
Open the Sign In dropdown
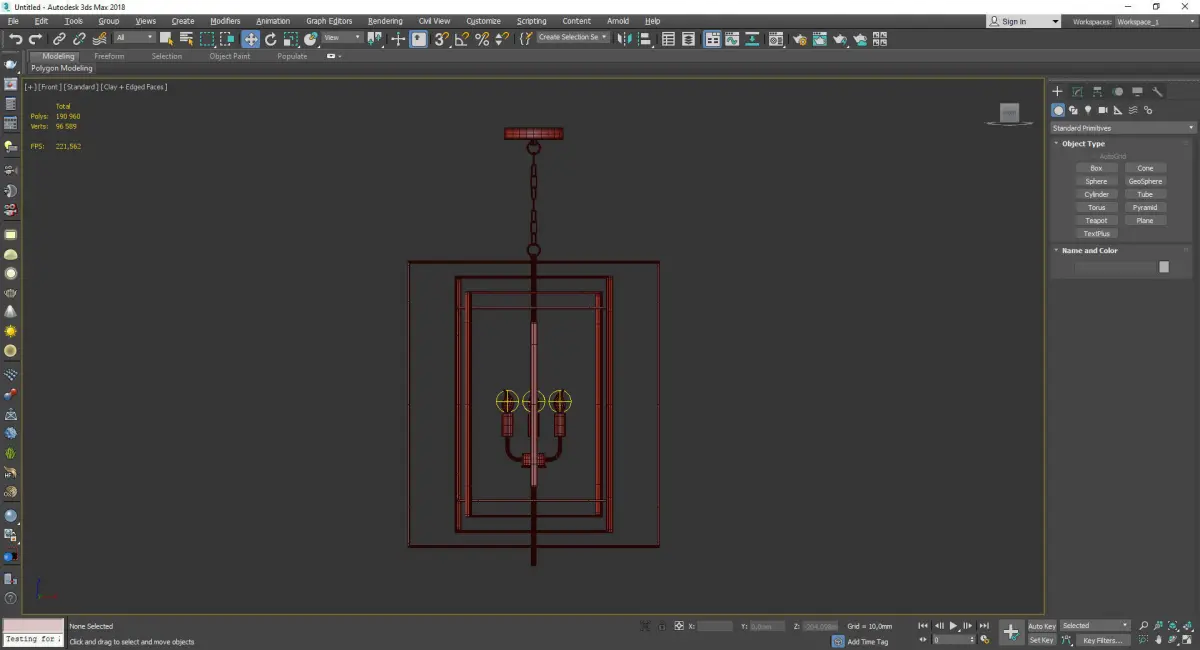click(x=1023, y=21)
